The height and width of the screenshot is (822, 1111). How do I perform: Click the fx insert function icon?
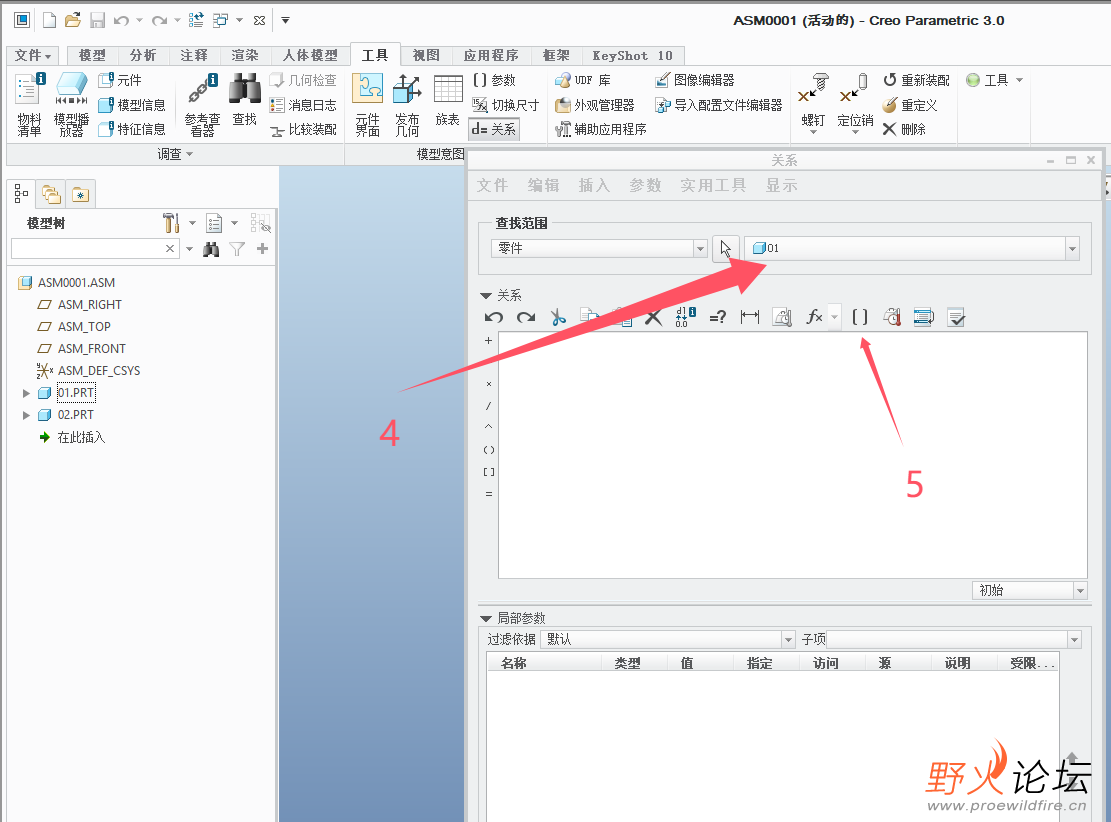click(814, 317)
